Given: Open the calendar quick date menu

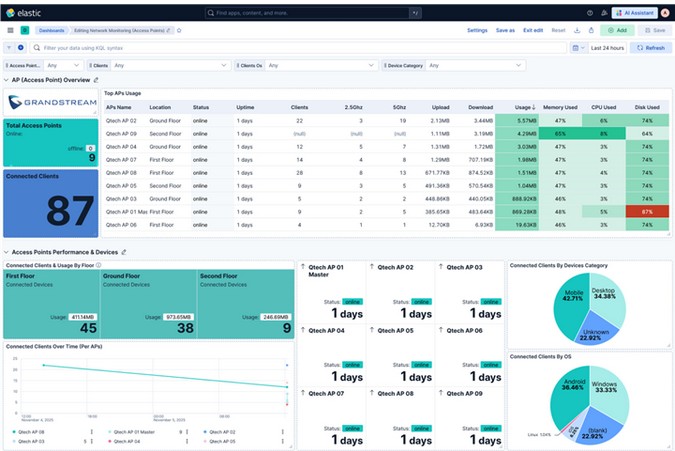Looking at the screenshot, I should [x=578, y=48].
